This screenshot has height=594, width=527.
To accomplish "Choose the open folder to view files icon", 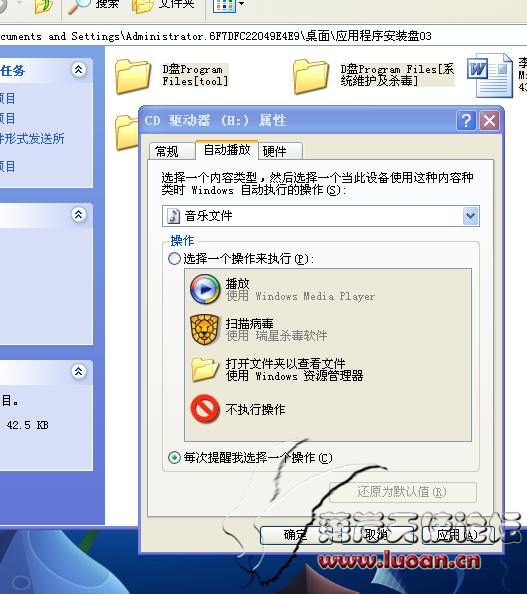I will click(205, 369).
